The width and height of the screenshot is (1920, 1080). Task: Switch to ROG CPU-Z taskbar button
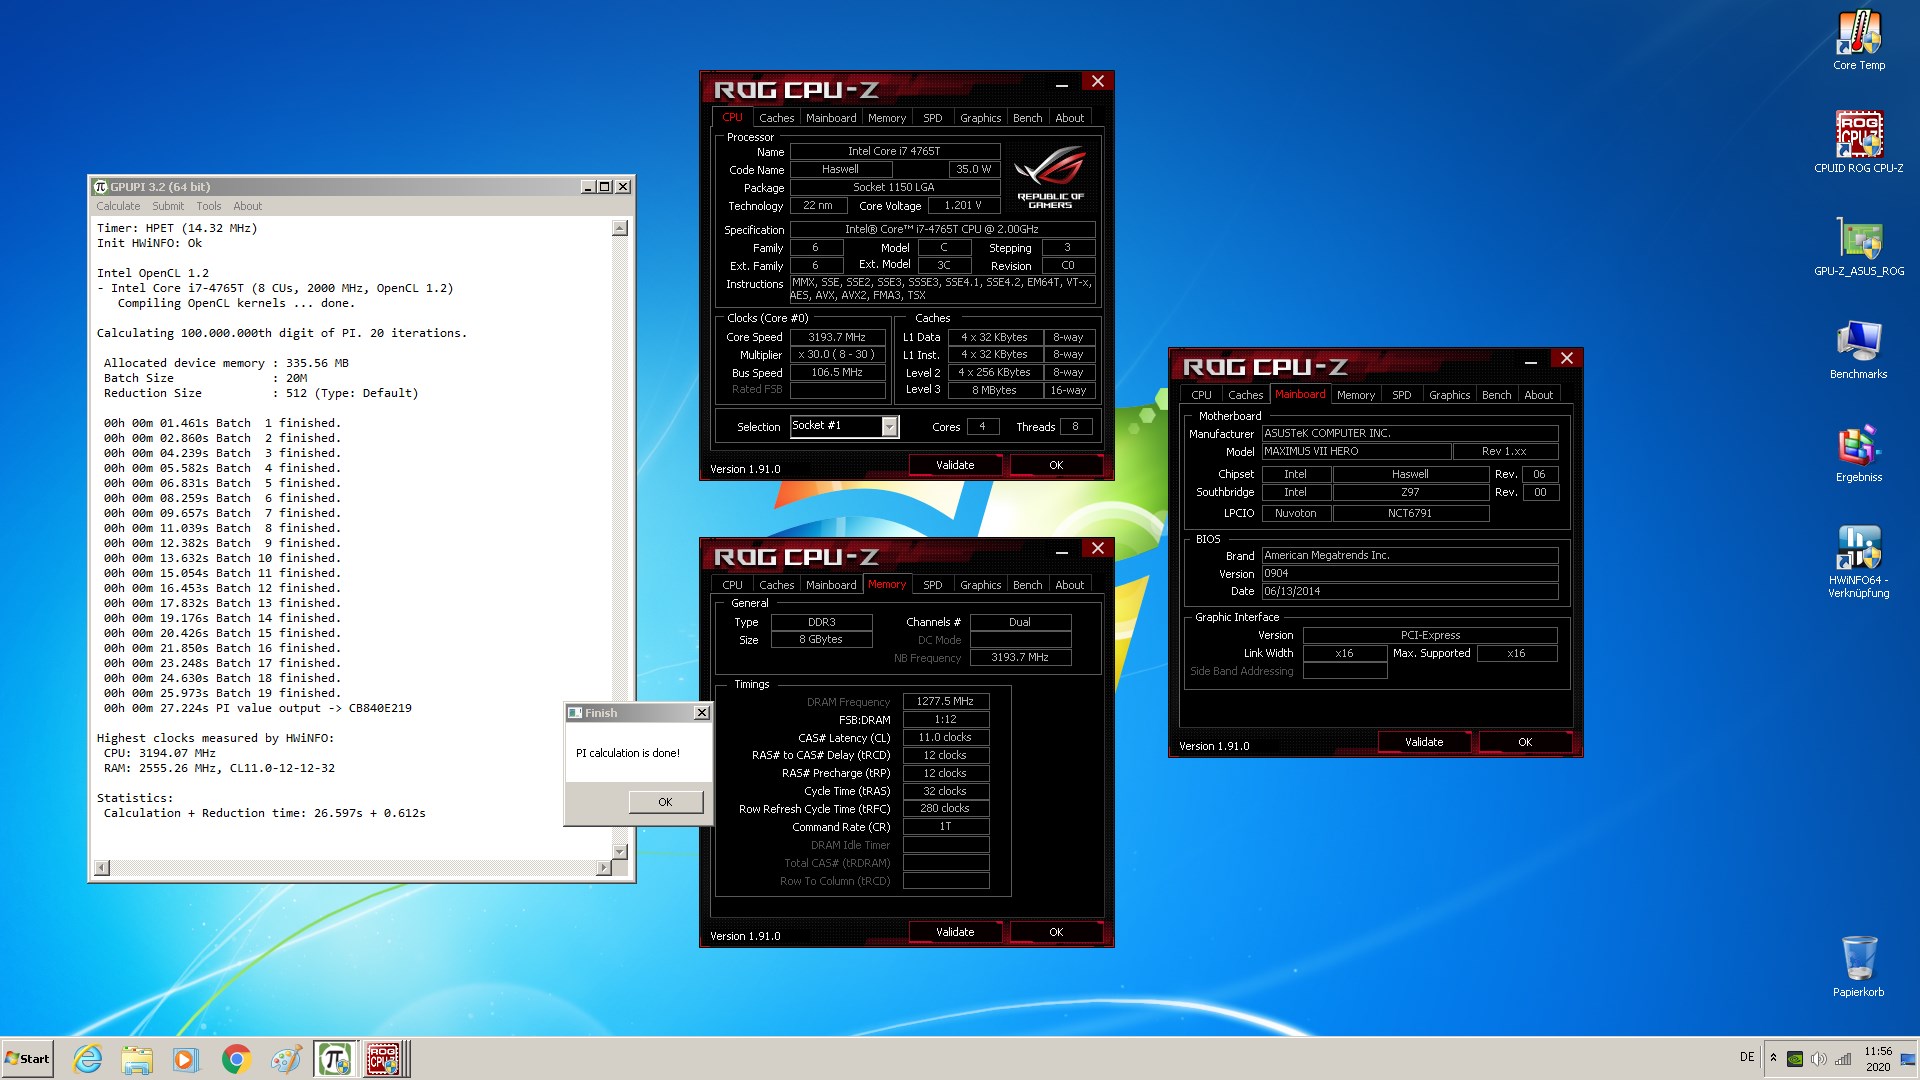tap(384, 1059)
